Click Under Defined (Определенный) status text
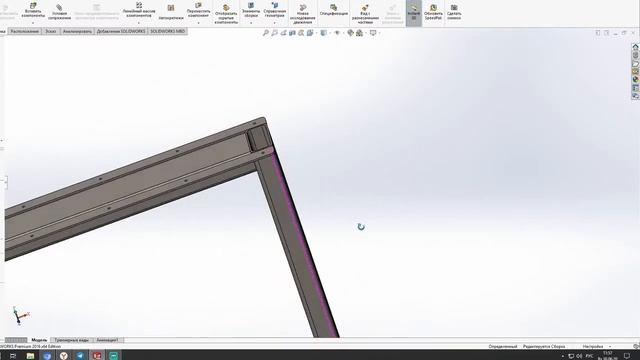This screenshot has width=640, height=360. [x=502, y=346]
